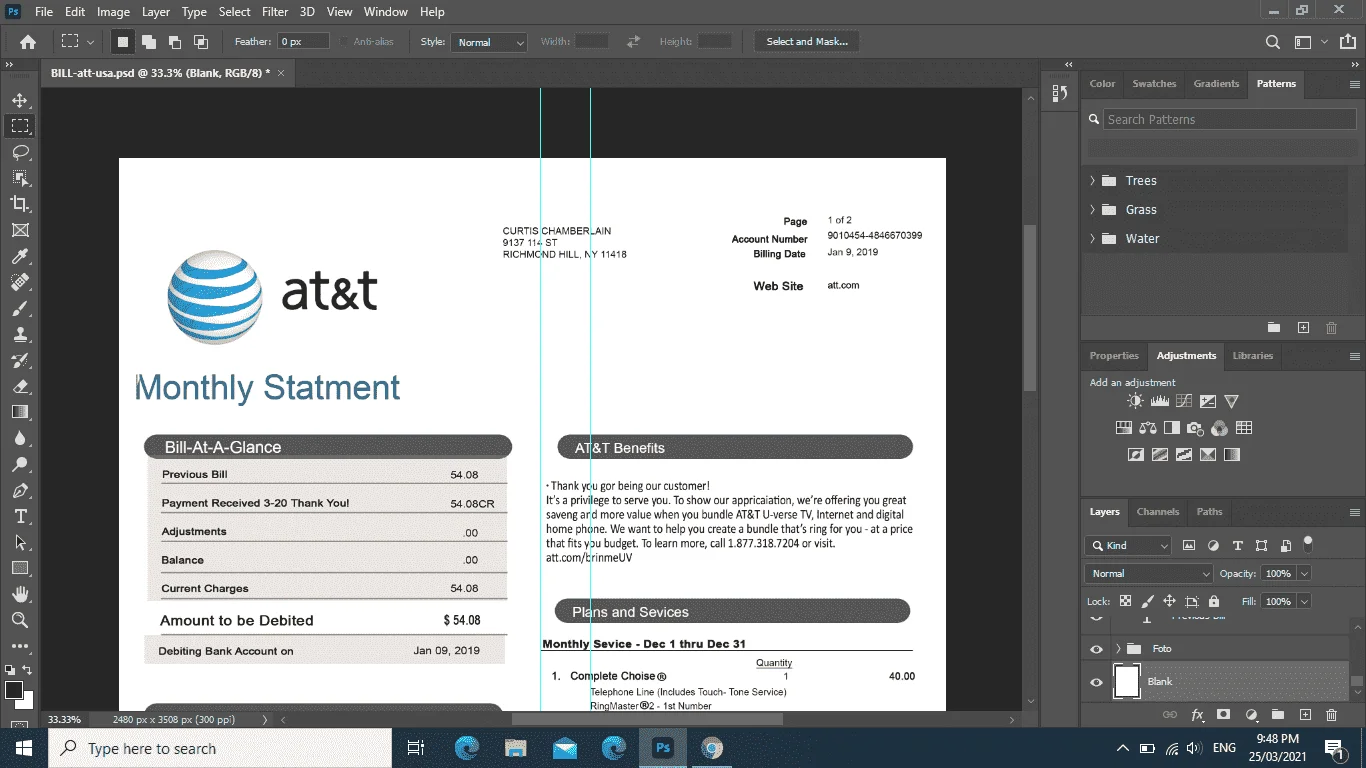Add a Channel Mixer adjustment
Viewport: 1366px width, 768px height.
(x=1219, y=428)
